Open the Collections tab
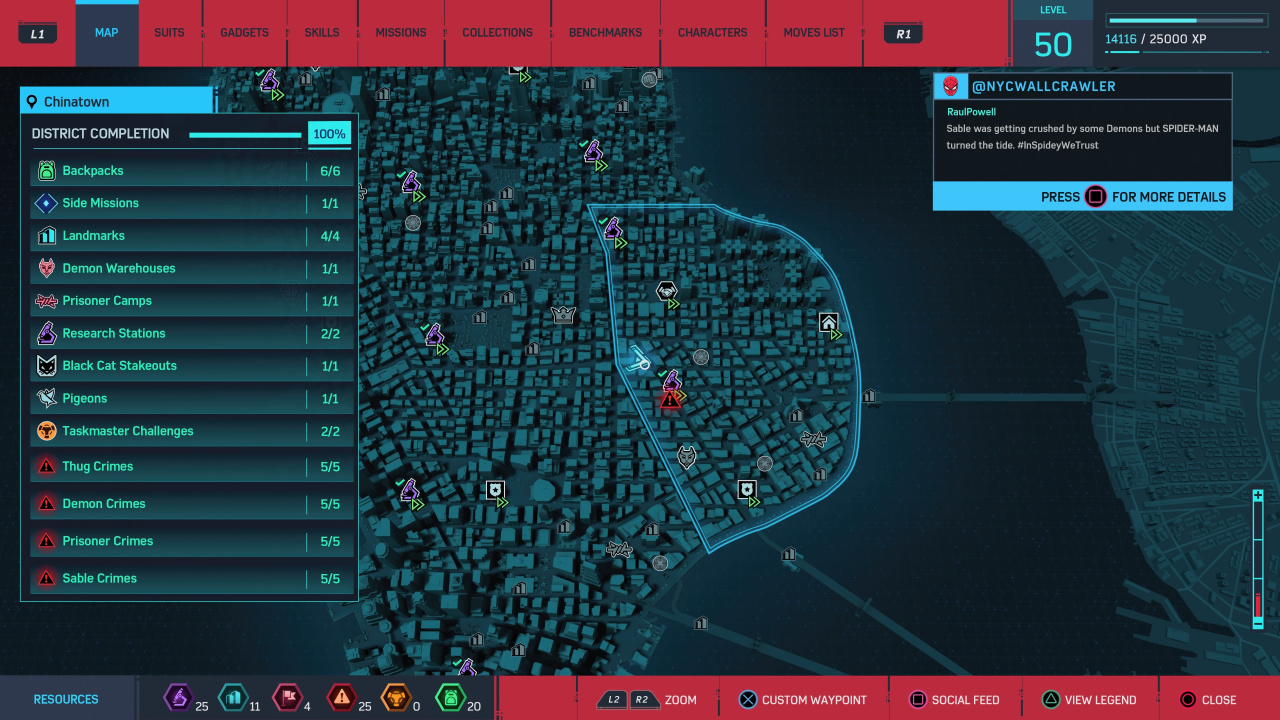This screenshot has height=720, width=1280. click(x=497, y=33)
